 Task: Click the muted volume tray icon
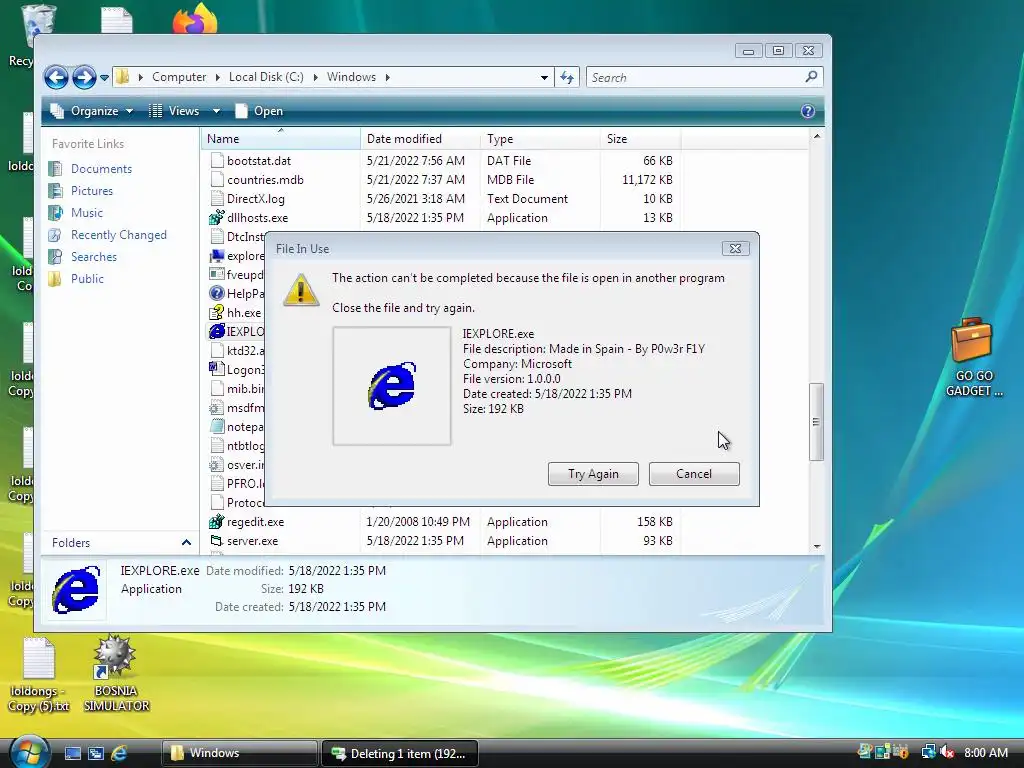pyautogui.click(x=947, y=752)
